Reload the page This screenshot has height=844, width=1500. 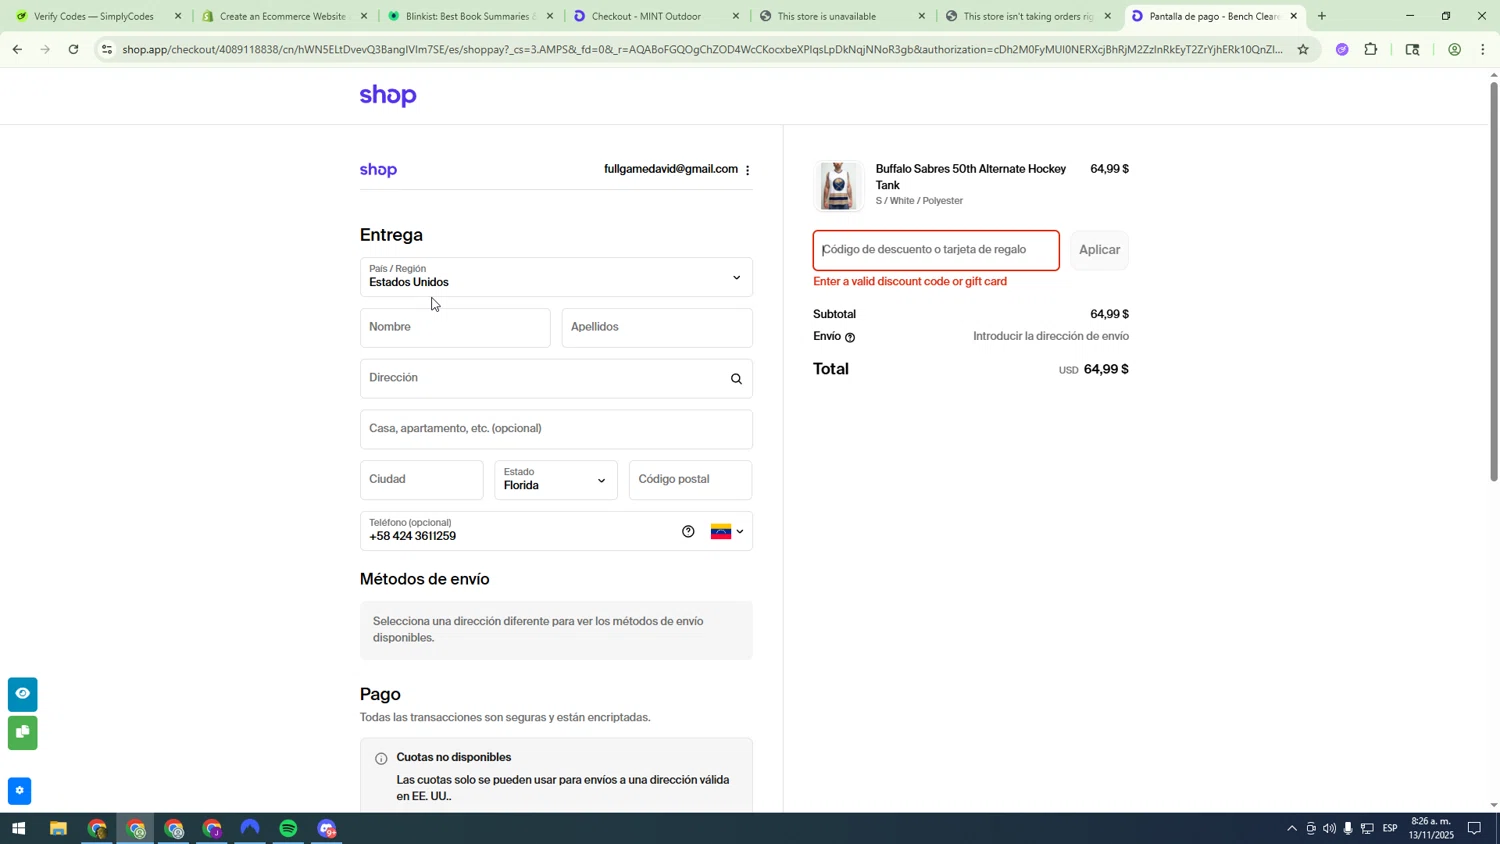(x=73, y=49)
